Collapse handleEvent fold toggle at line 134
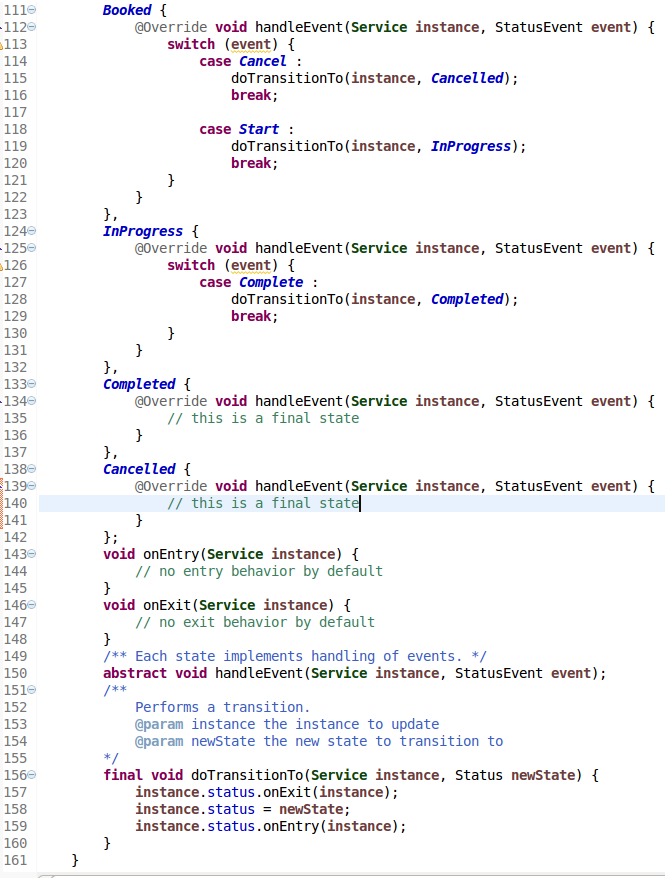 coord(32,401)
